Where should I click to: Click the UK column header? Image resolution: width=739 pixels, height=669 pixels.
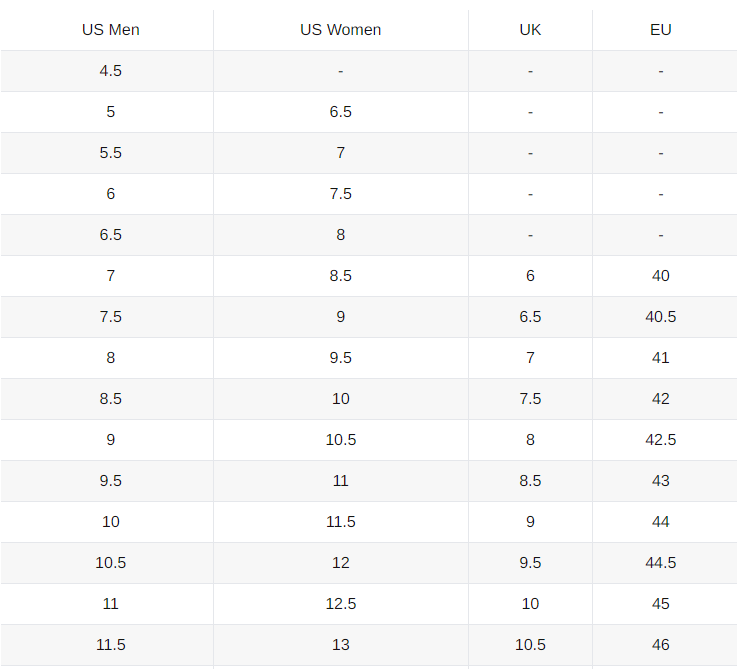pos(530,30)
